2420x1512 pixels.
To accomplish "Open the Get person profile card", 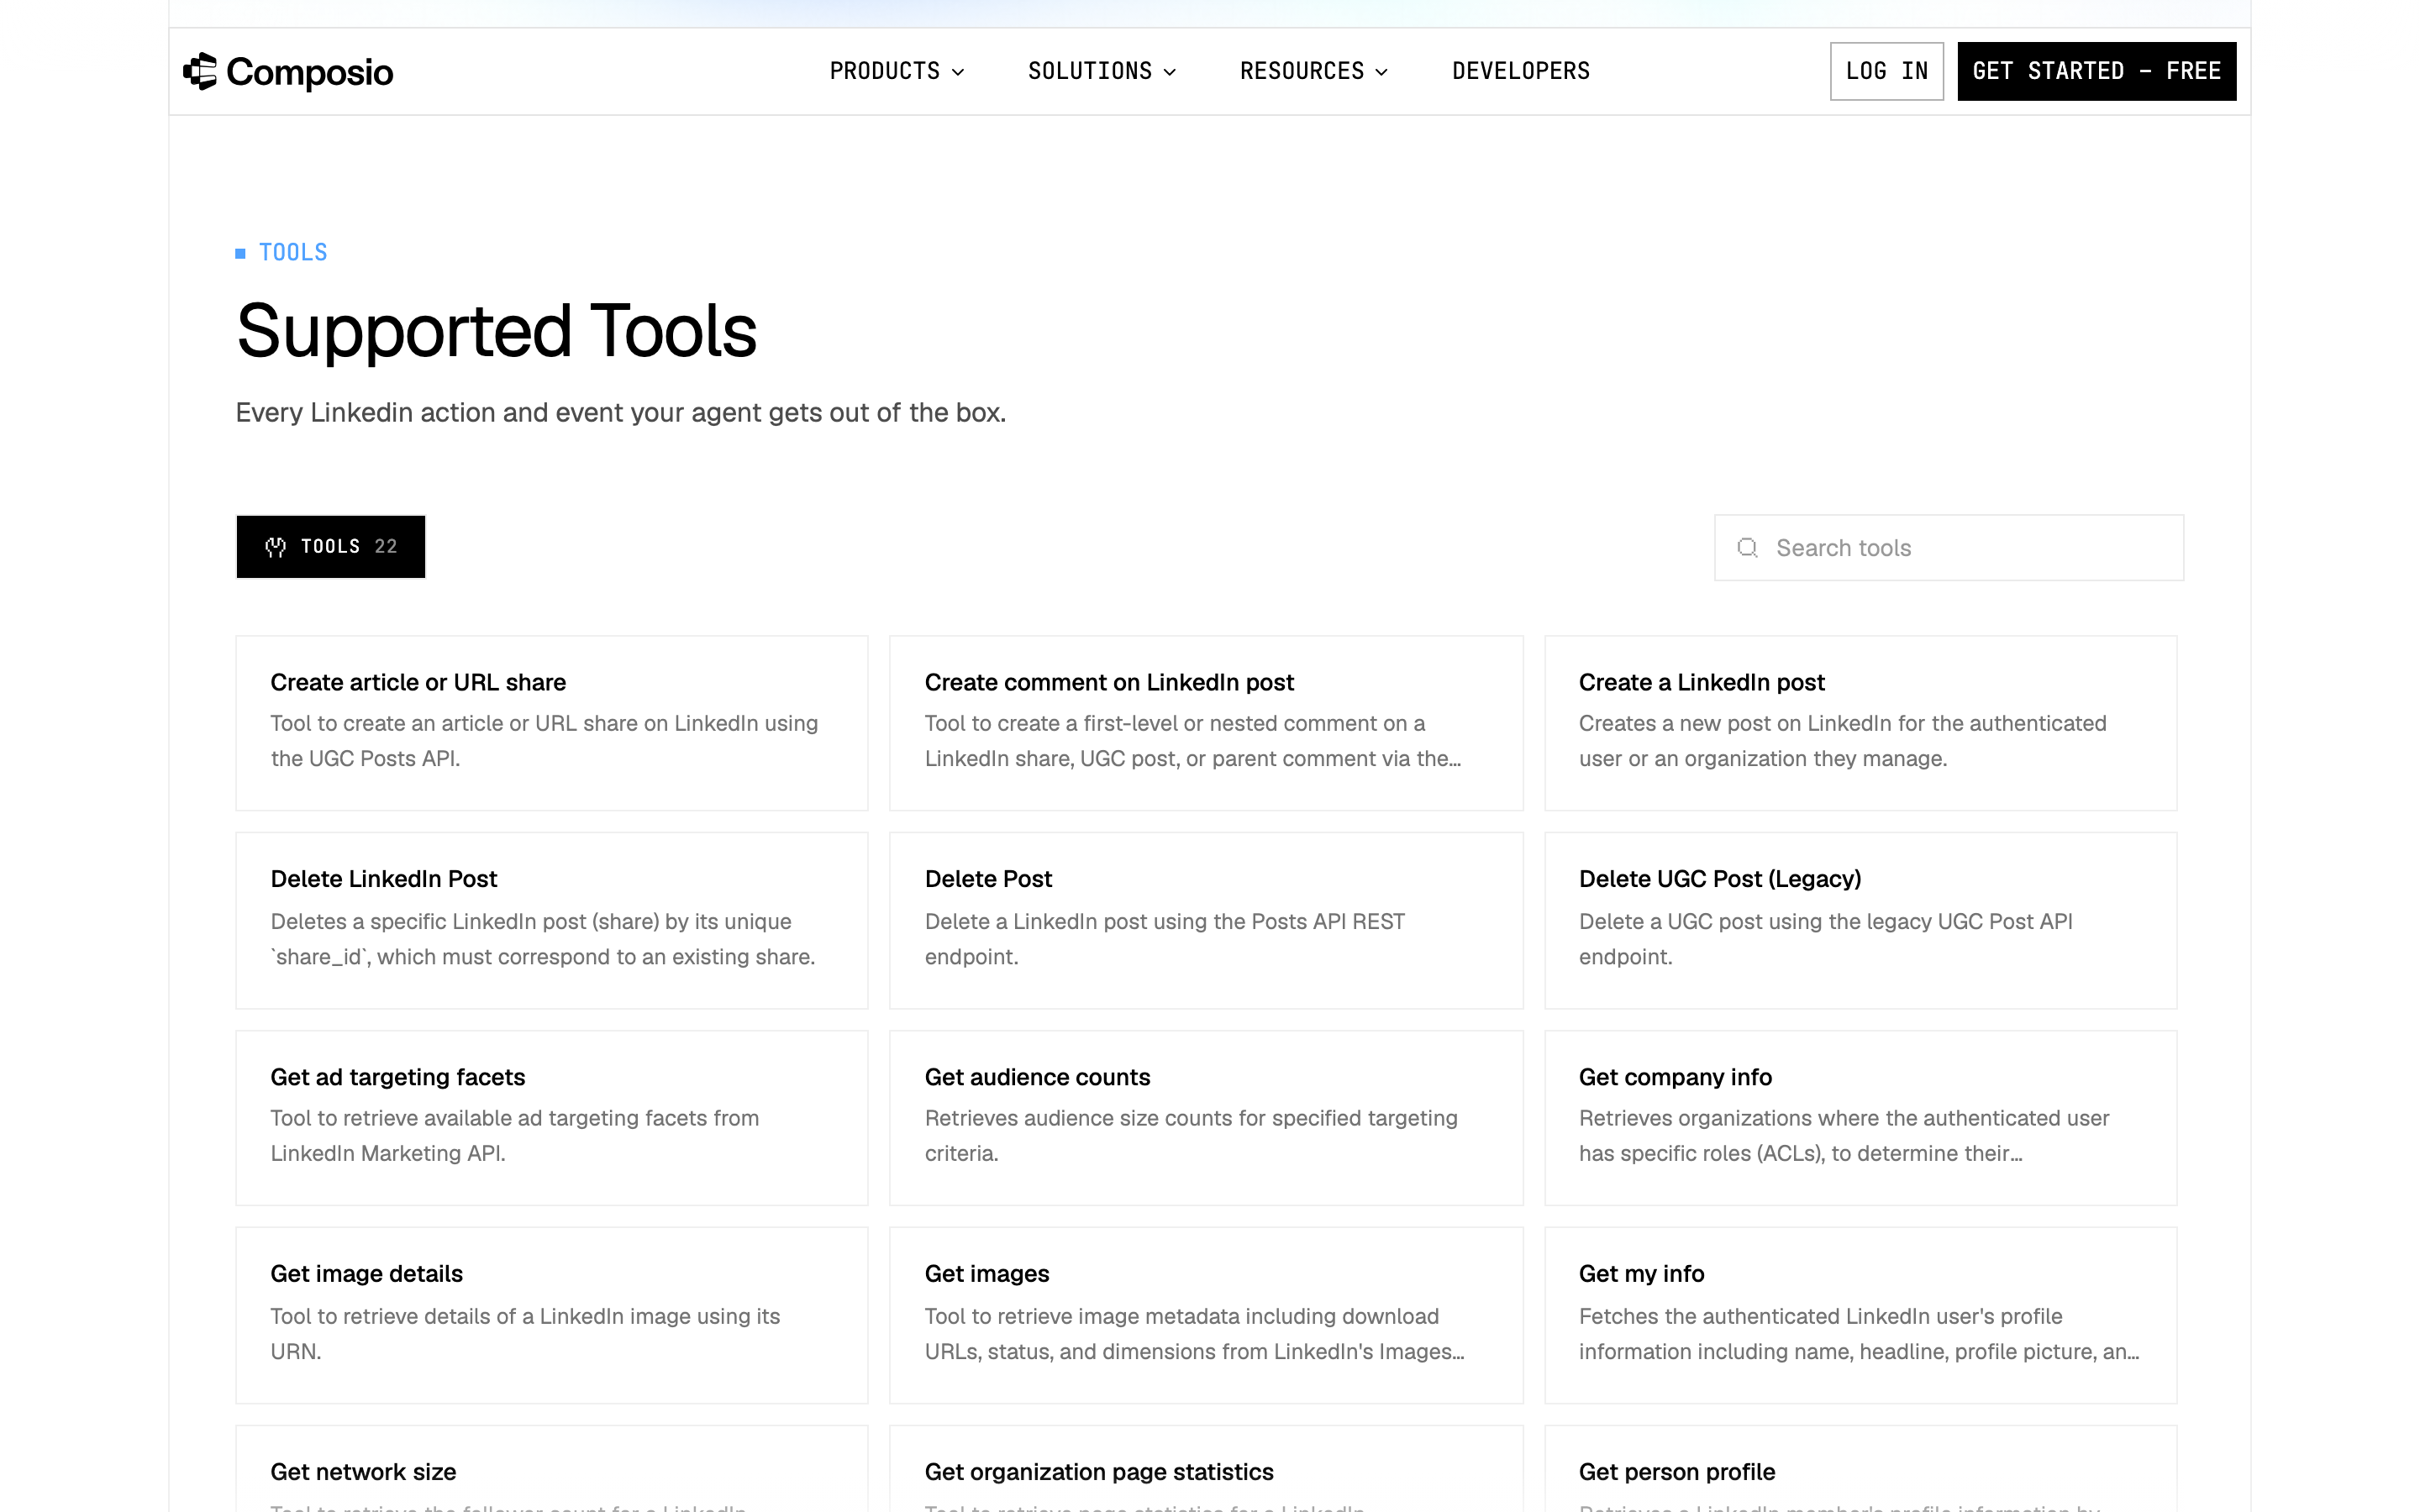I will click(1860, 1468).
